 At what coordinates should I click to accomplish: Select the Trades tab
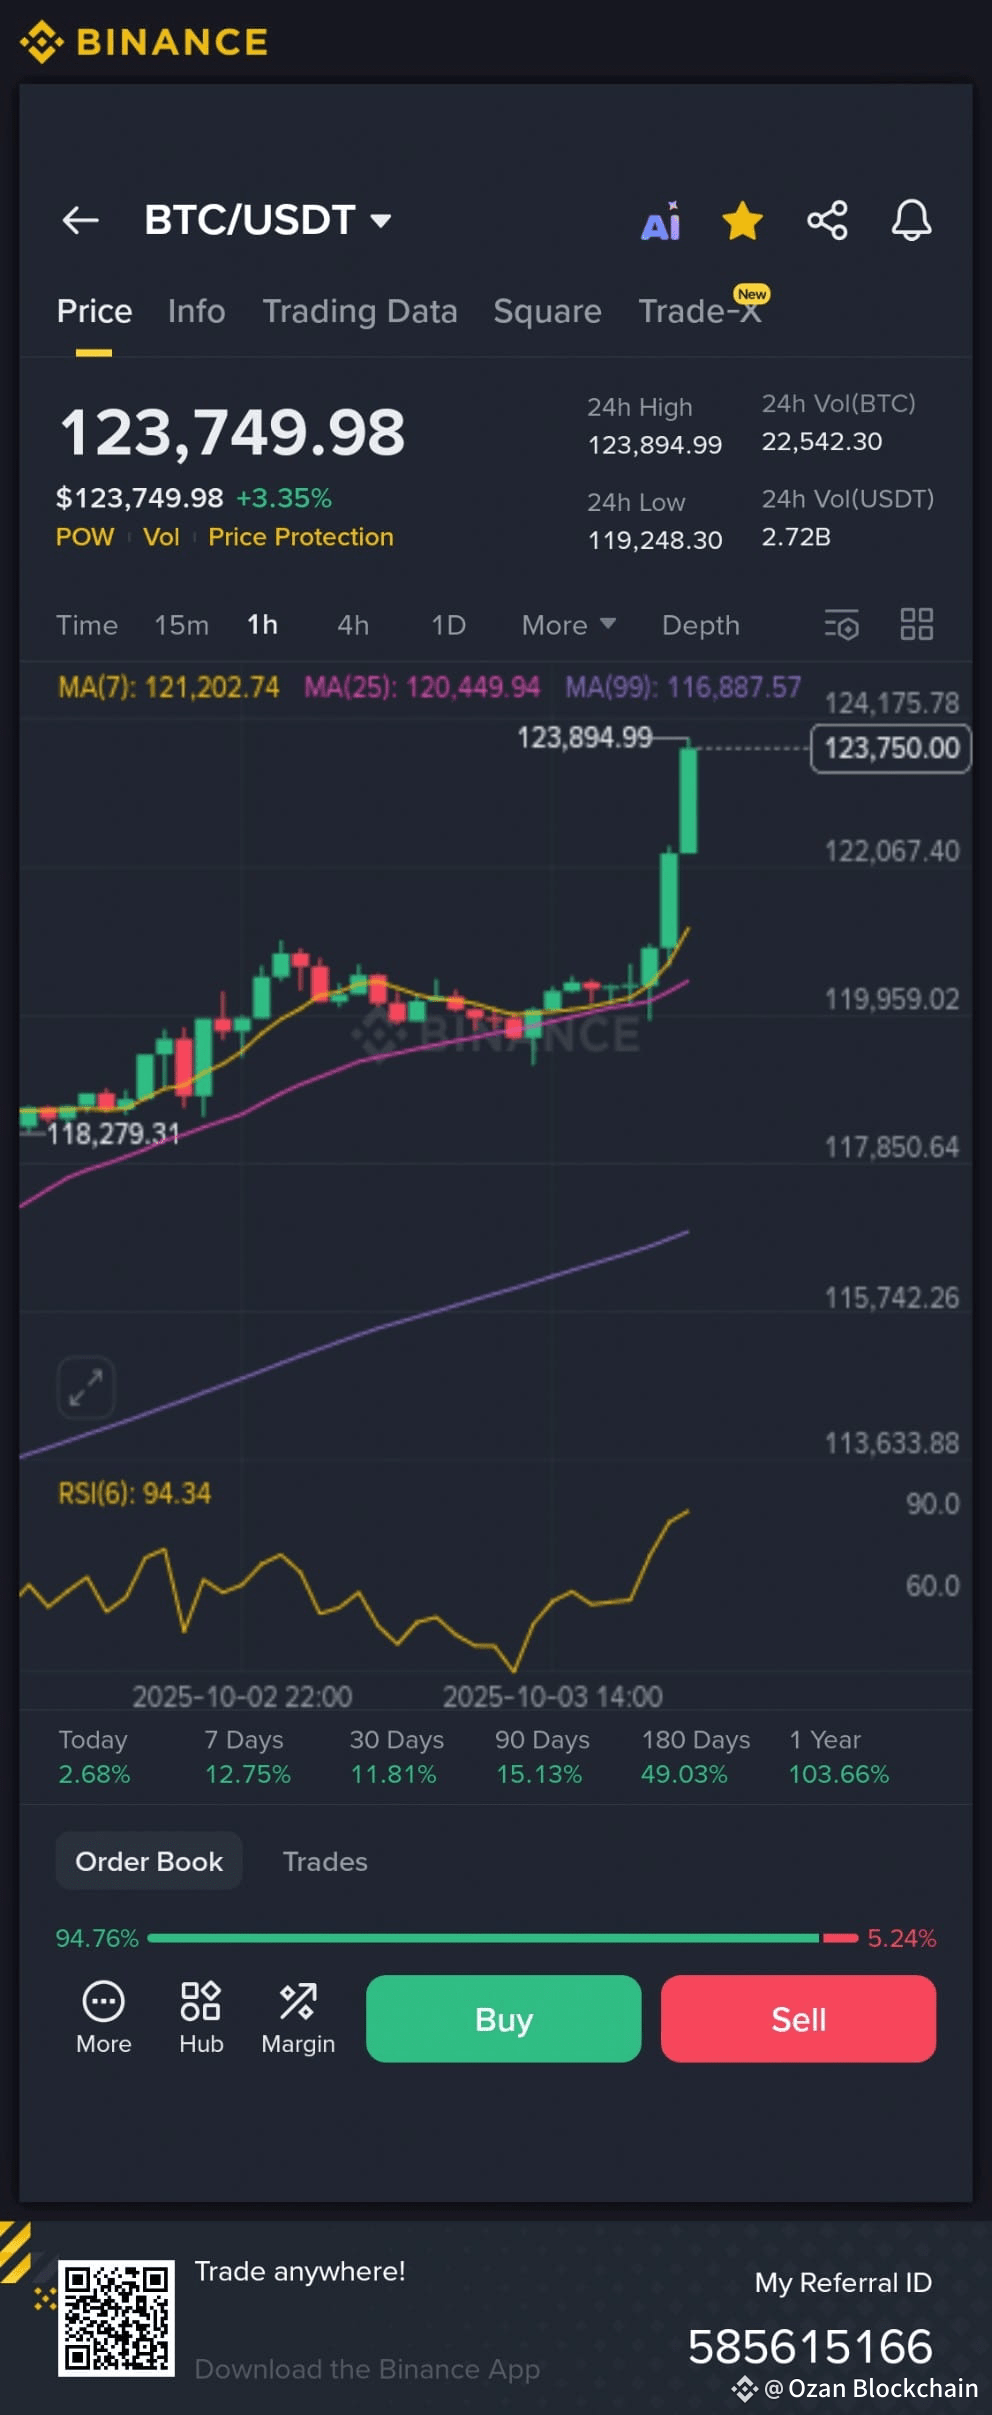pyautogui.click(x=325, y=1861)
